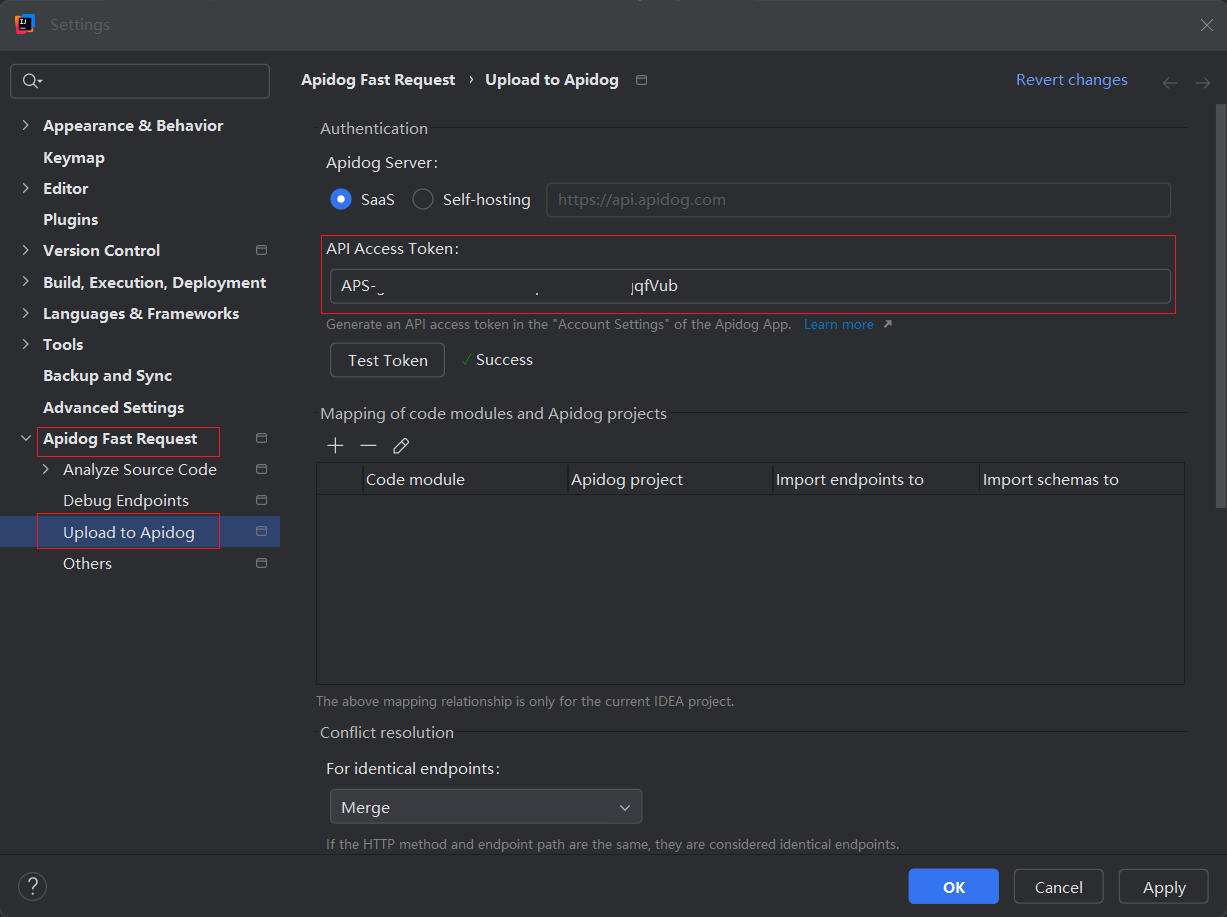Add a new code module mapping
1227x917 pixels.
click(335, 446)
